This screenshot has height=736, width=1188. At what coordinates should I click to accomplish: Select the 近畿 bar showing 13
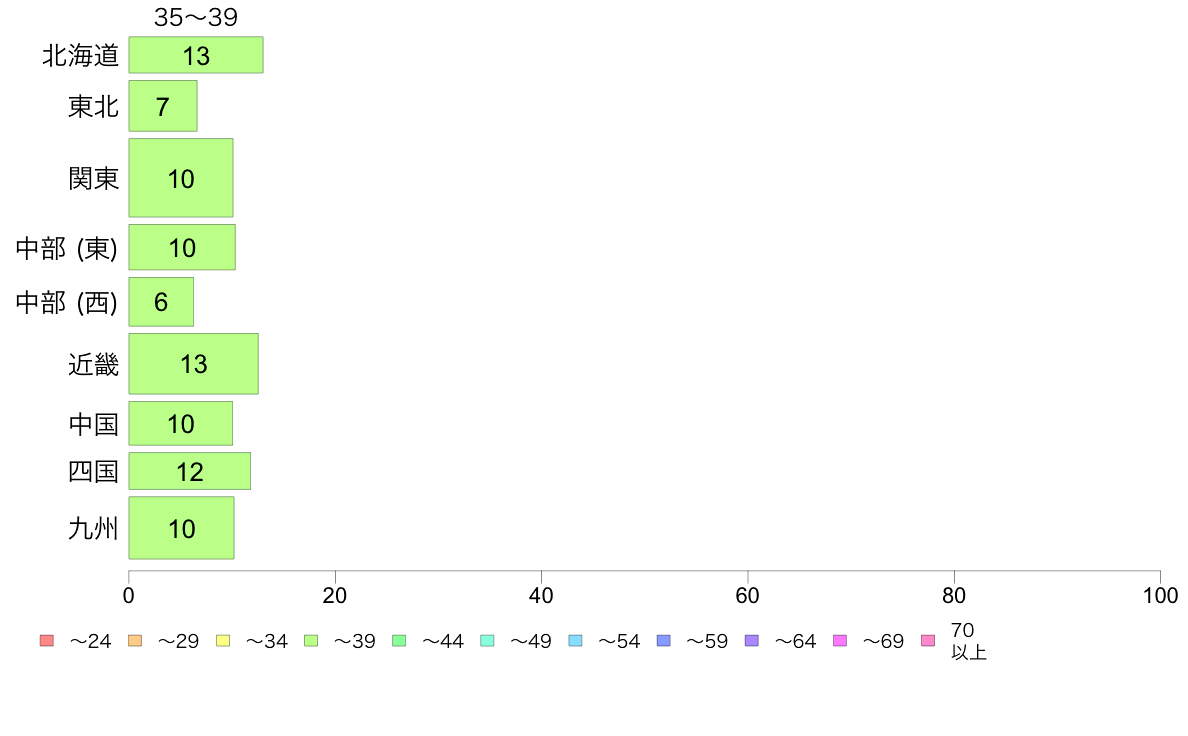(194, 364)
